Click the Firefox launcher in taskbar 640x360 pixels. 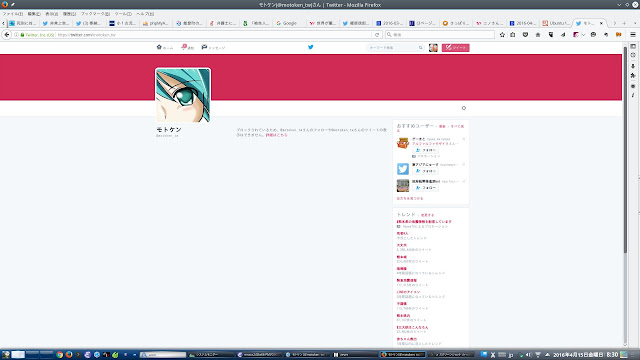[69, 355]
